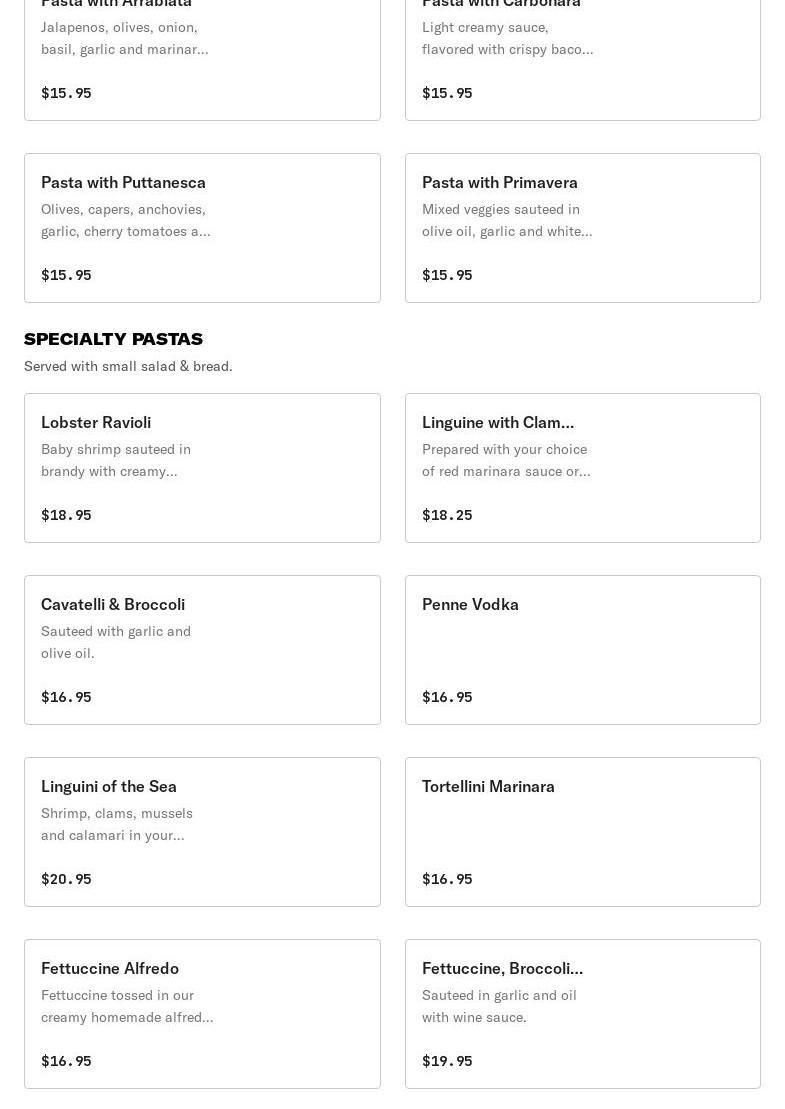
Task: Choose Linguine with Clam pasta
Action: (582, 467)
